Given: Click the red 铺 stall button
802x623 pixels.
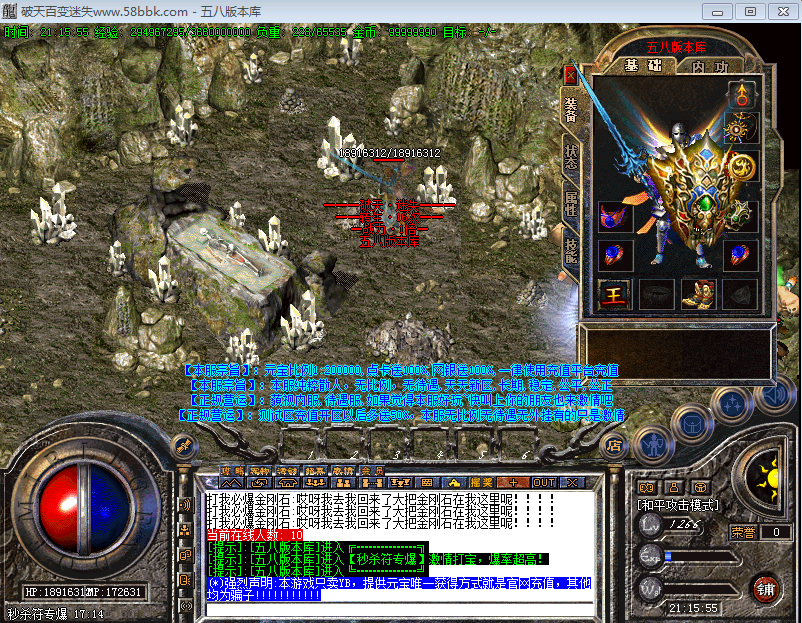Looking at the screenshot, I should pos(765,590).
